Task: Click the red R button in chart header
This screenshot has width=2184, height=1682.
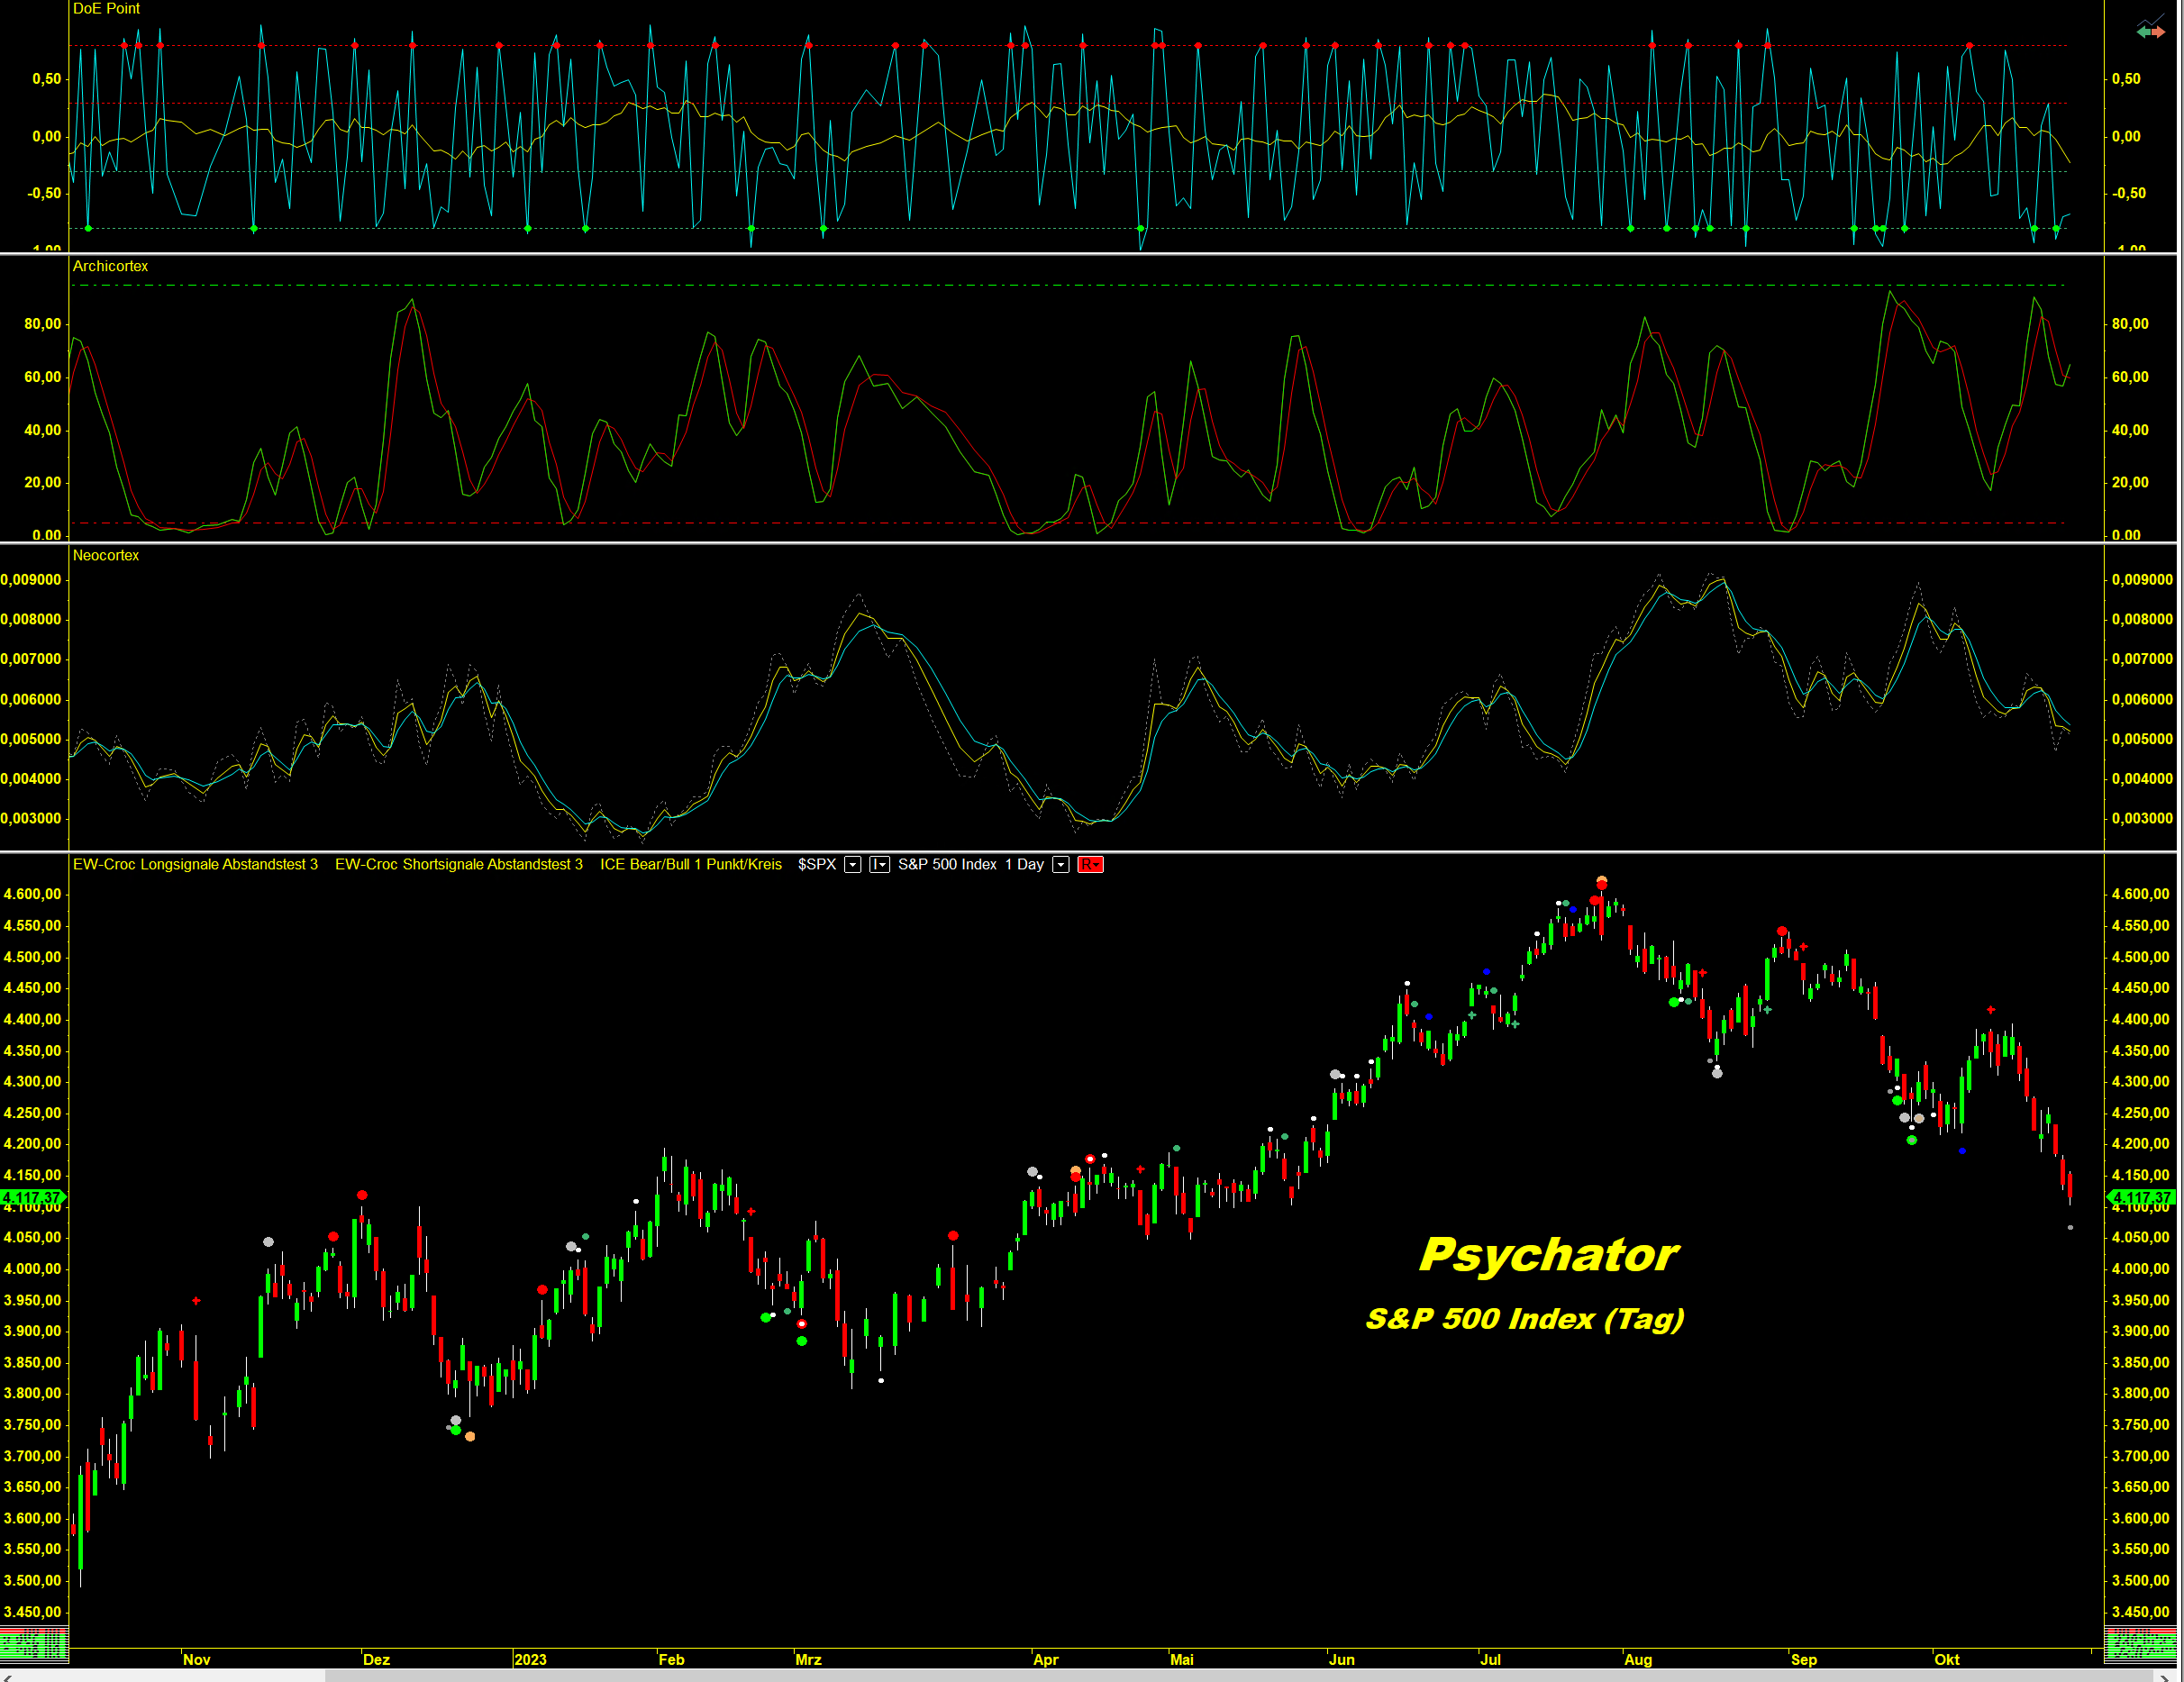Action: pyautogui.click(x=1090, y=864)
